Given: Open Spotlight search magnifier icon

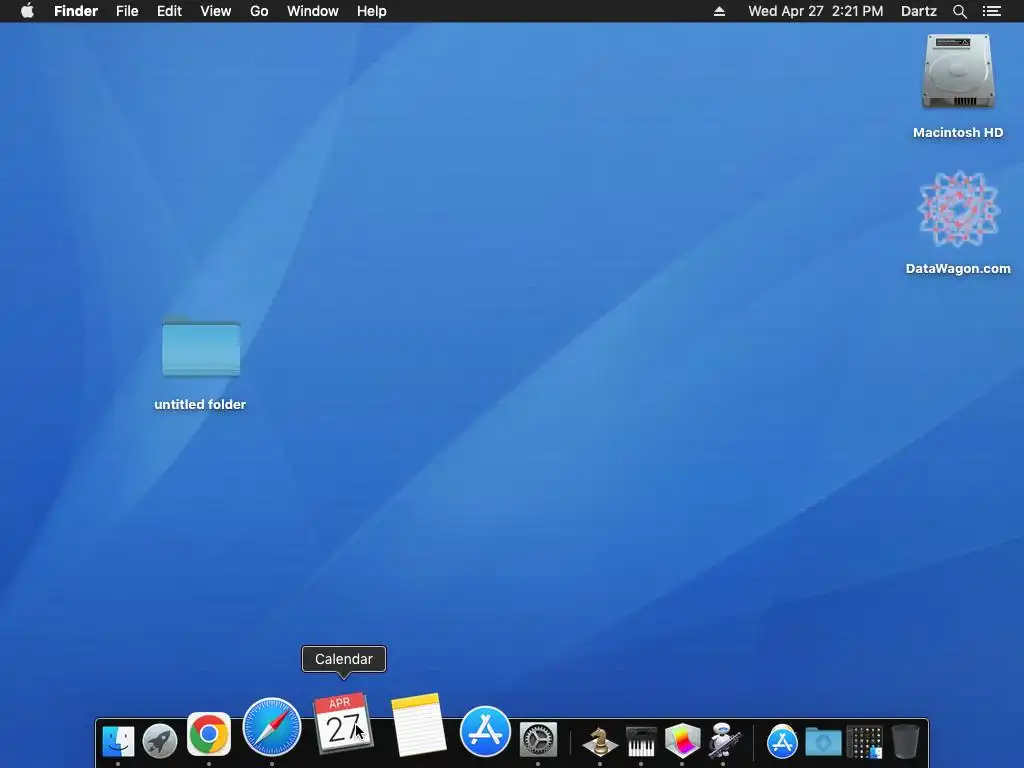Looking at the screenshot, I should (959, 11).
